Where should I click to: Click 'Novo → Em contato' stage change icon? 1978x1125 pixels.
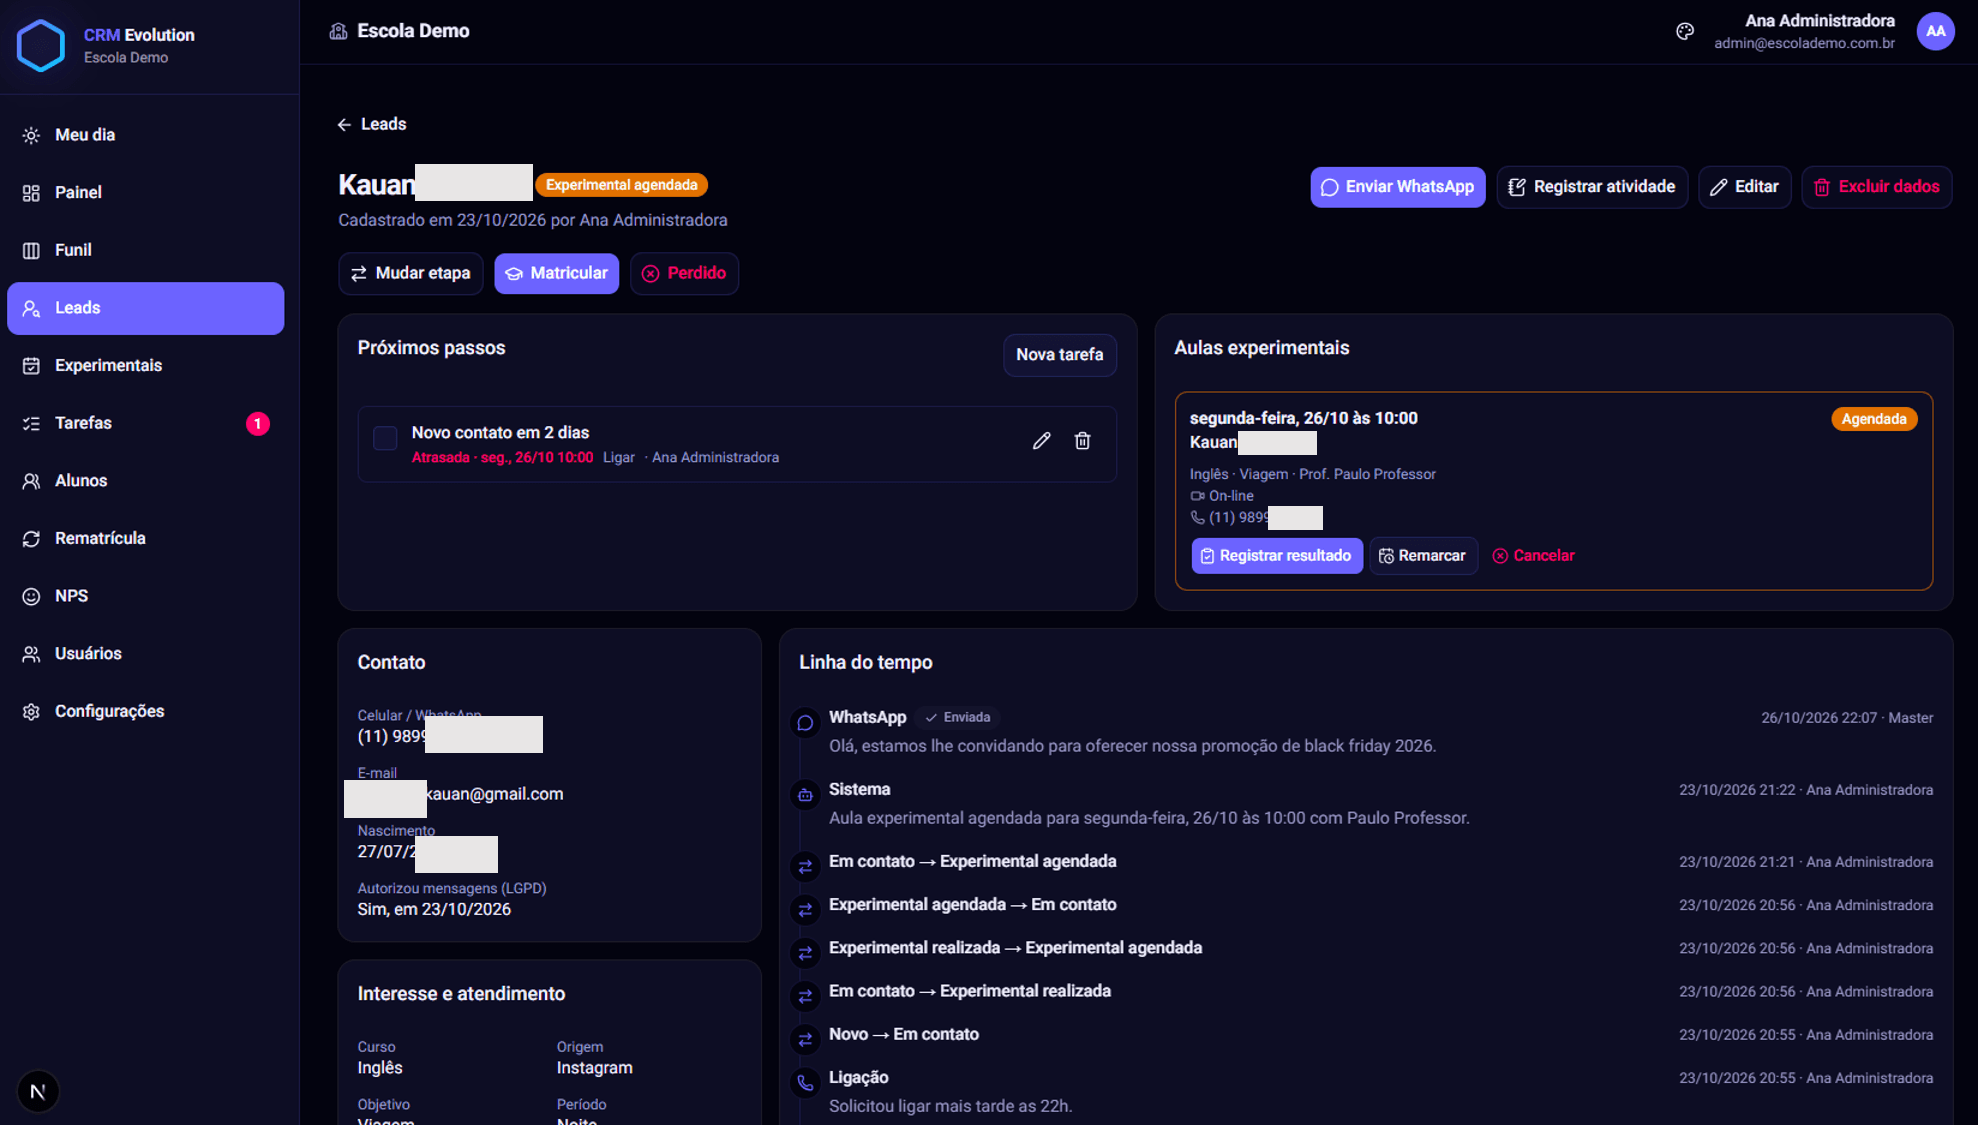pyautogui.click(x=805, y=1040)
